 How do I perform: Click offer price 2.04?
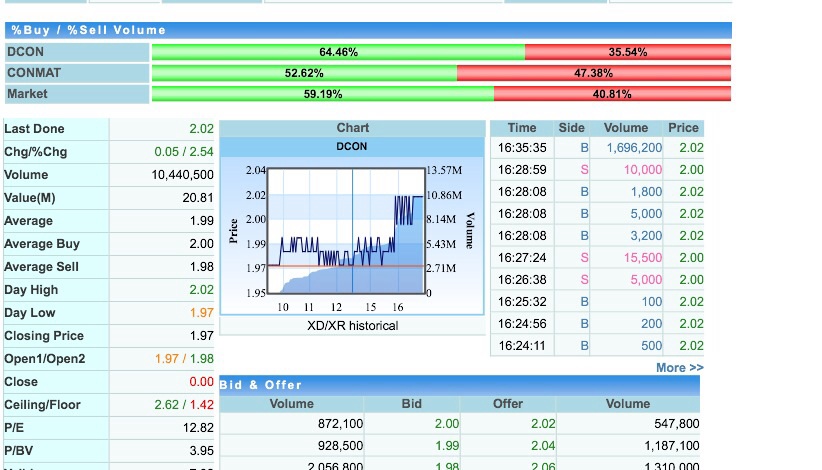point(543,446)
